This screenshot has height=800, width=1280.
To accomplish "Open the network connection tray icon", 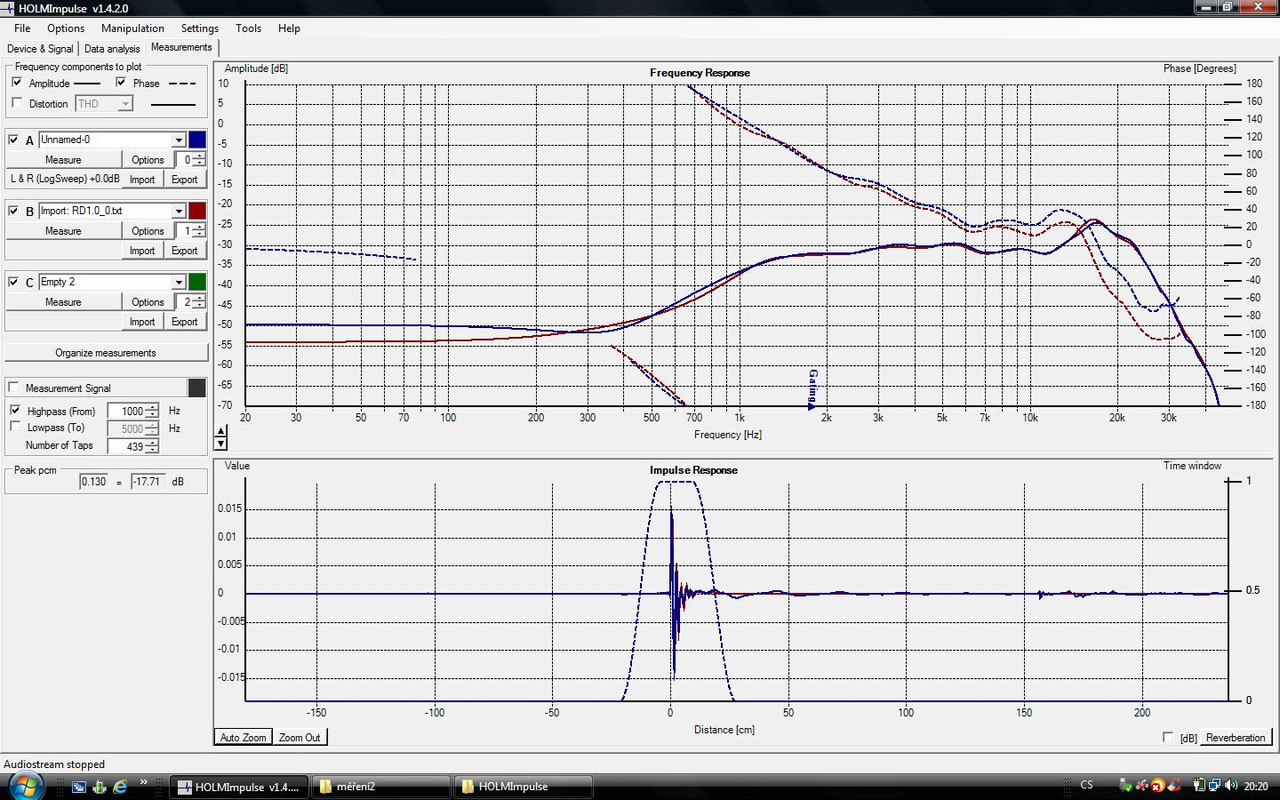I will (1214, 786).
